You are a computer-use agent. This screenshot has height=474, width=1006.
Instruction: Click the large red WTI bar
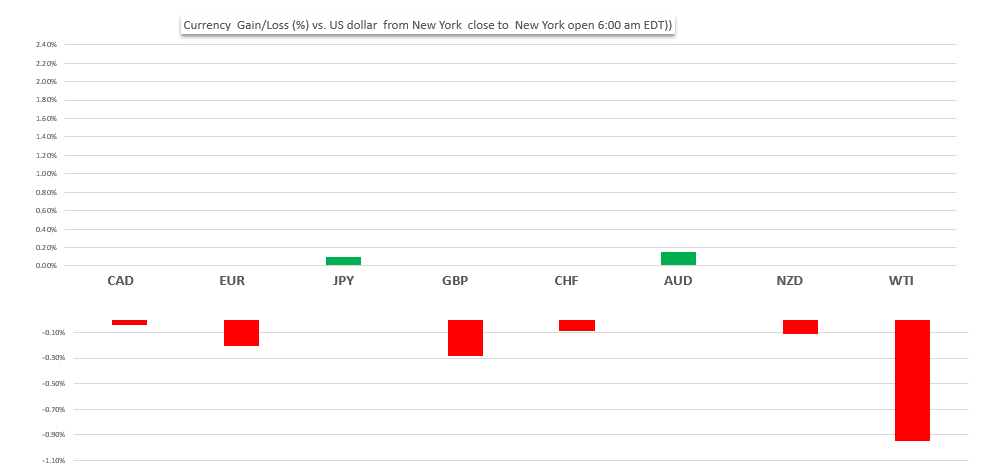click(x=912, y=380)
